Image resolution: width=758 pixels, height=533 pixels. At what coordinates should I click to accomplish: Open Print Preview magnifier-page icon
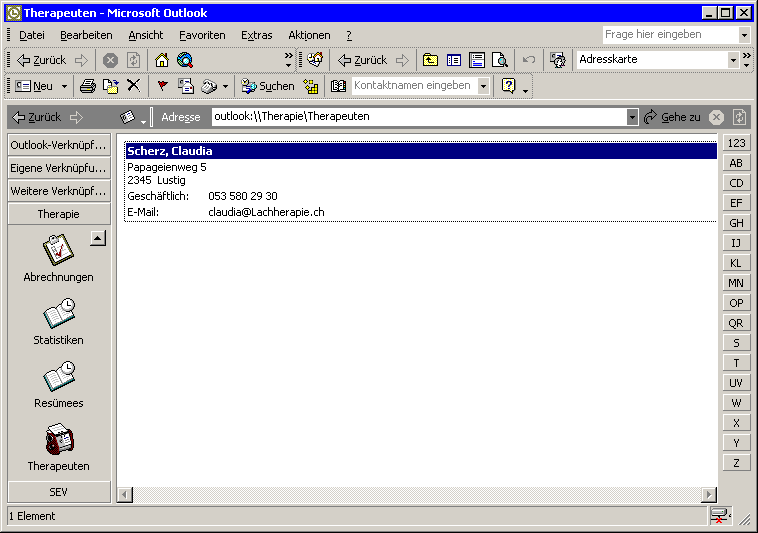tap(500, 60)
